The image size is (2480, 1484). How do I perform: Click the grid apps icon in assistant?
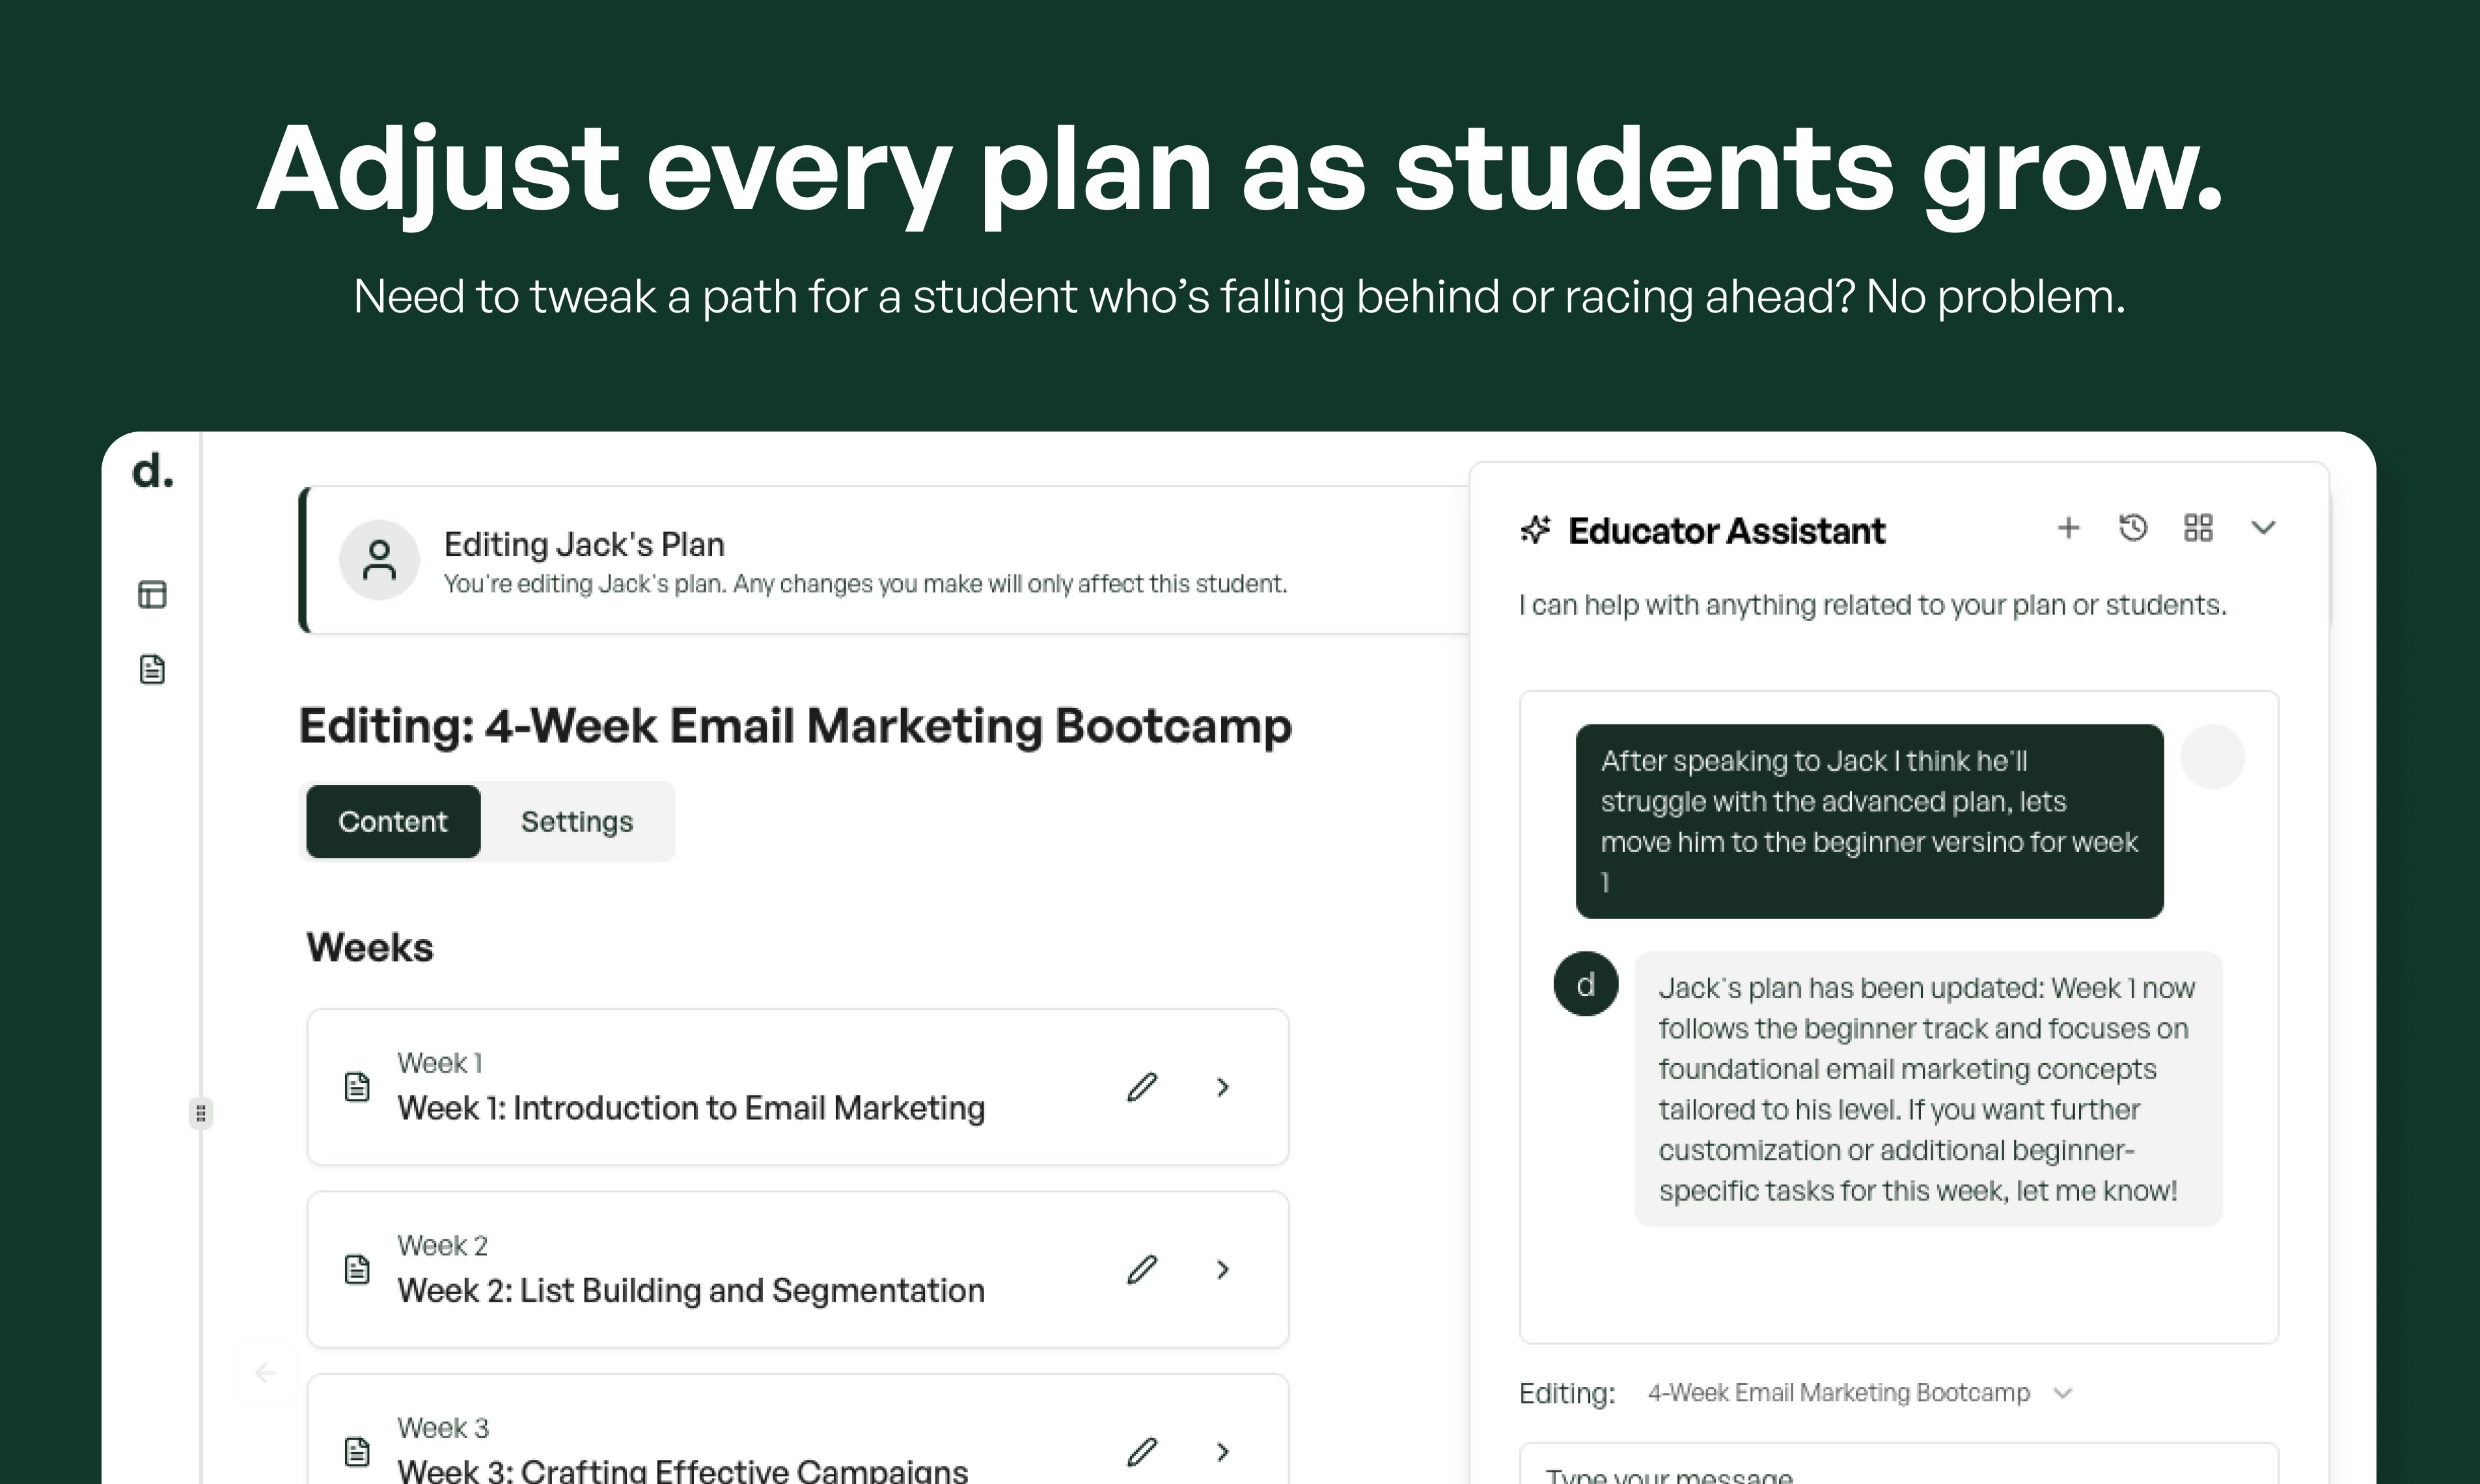(2198, 528)
